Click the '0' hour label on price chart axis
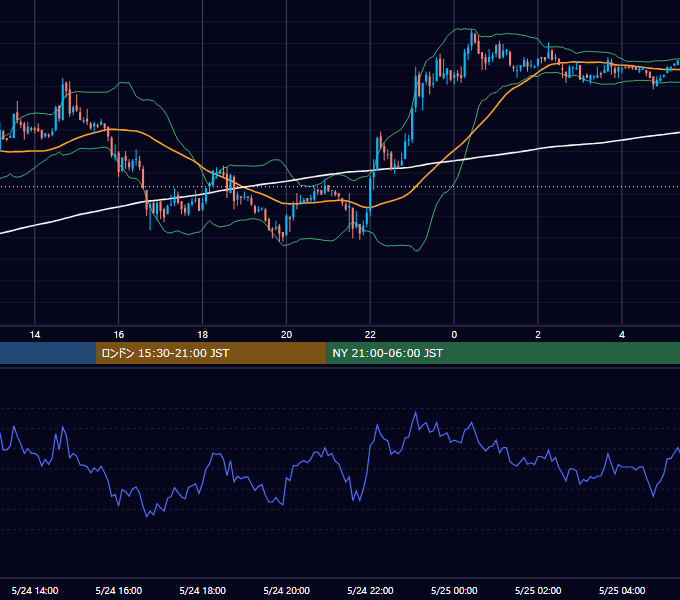The height and width of the screenshot is (600, 680). click(454, 335)
